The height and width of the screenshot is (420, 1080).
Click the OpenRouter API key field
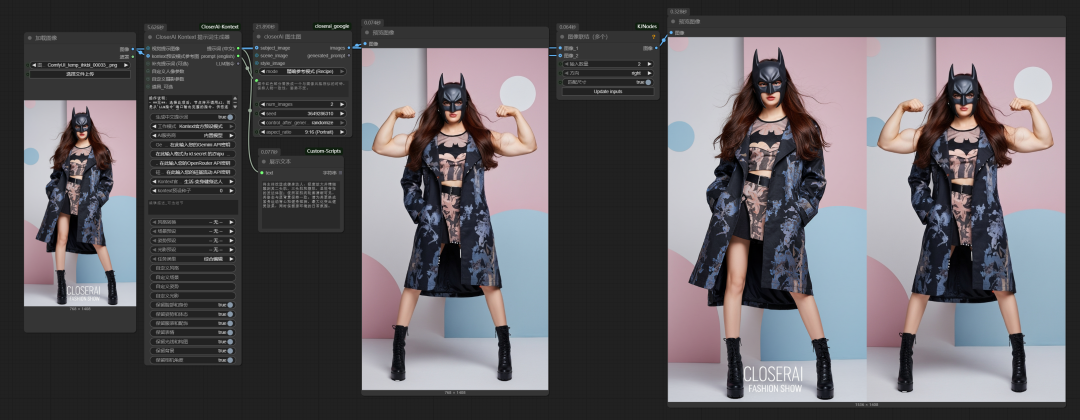[193, 163]
